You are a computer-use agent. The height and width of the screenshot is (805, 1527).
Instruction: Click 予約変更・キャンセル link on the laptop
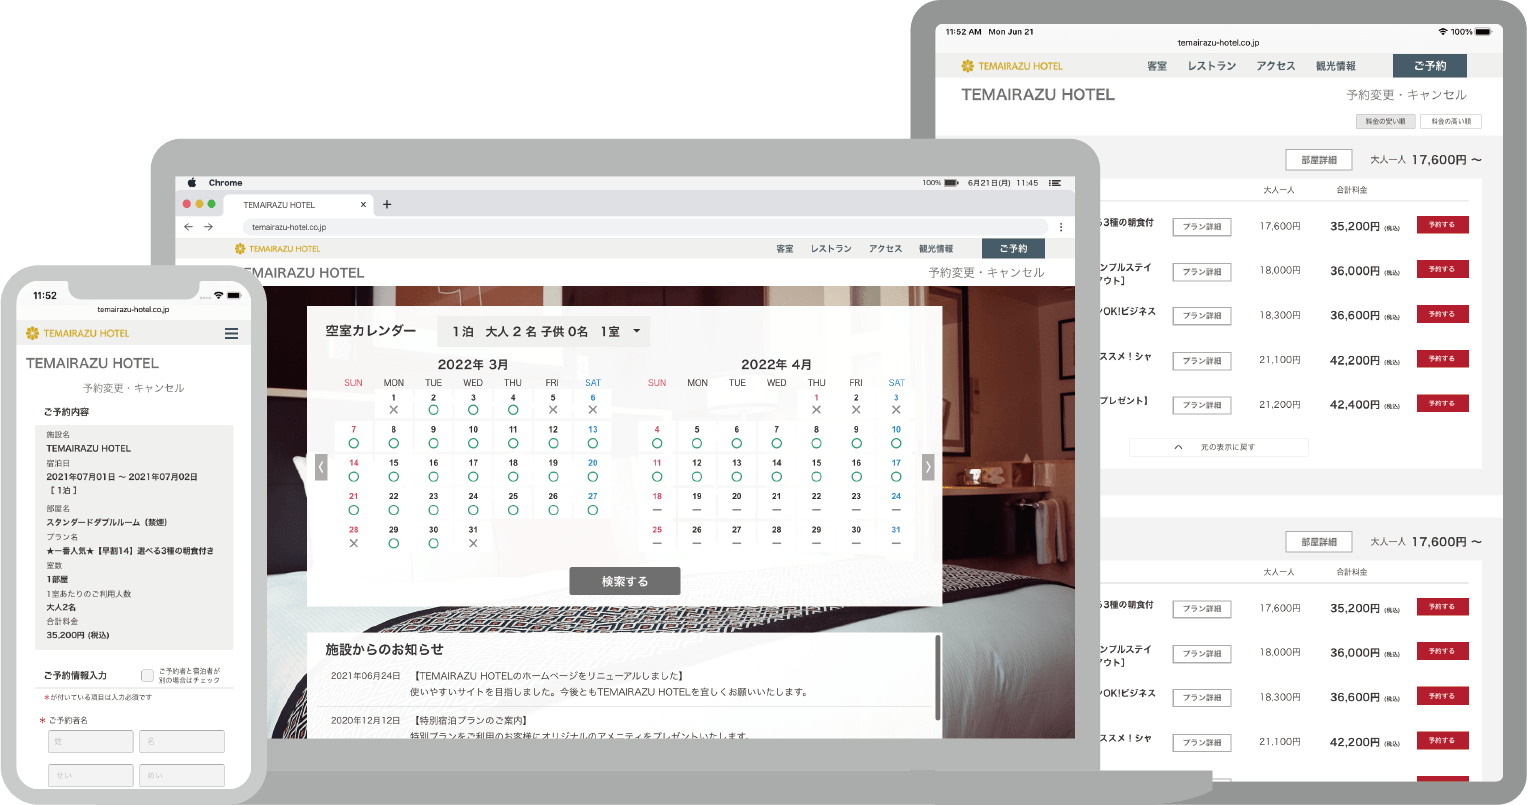pos(986,272)
